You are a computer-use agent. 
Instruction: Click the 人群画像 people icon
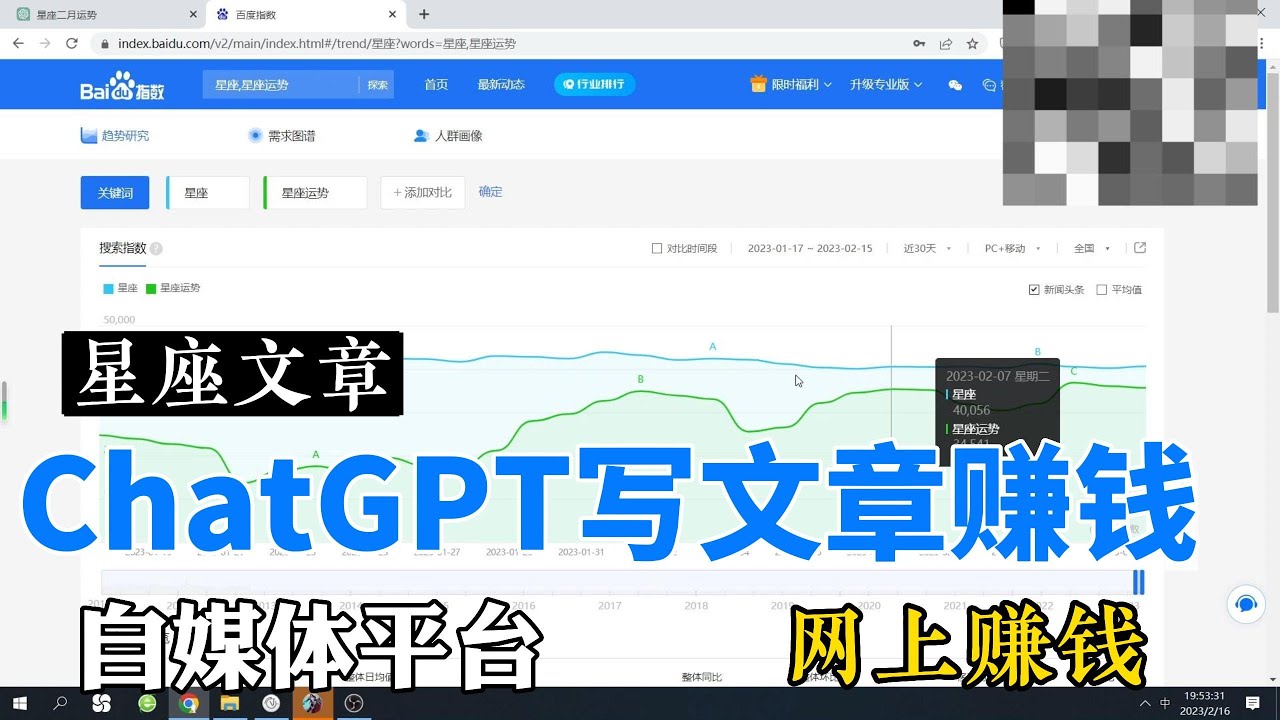click(421, 135)
